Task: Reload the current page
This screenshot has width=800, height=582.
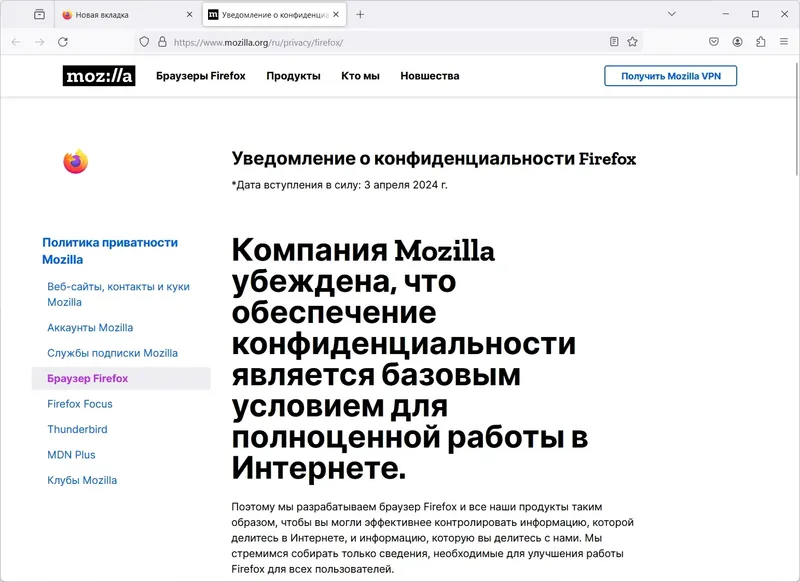Action: tap(62, 43)
